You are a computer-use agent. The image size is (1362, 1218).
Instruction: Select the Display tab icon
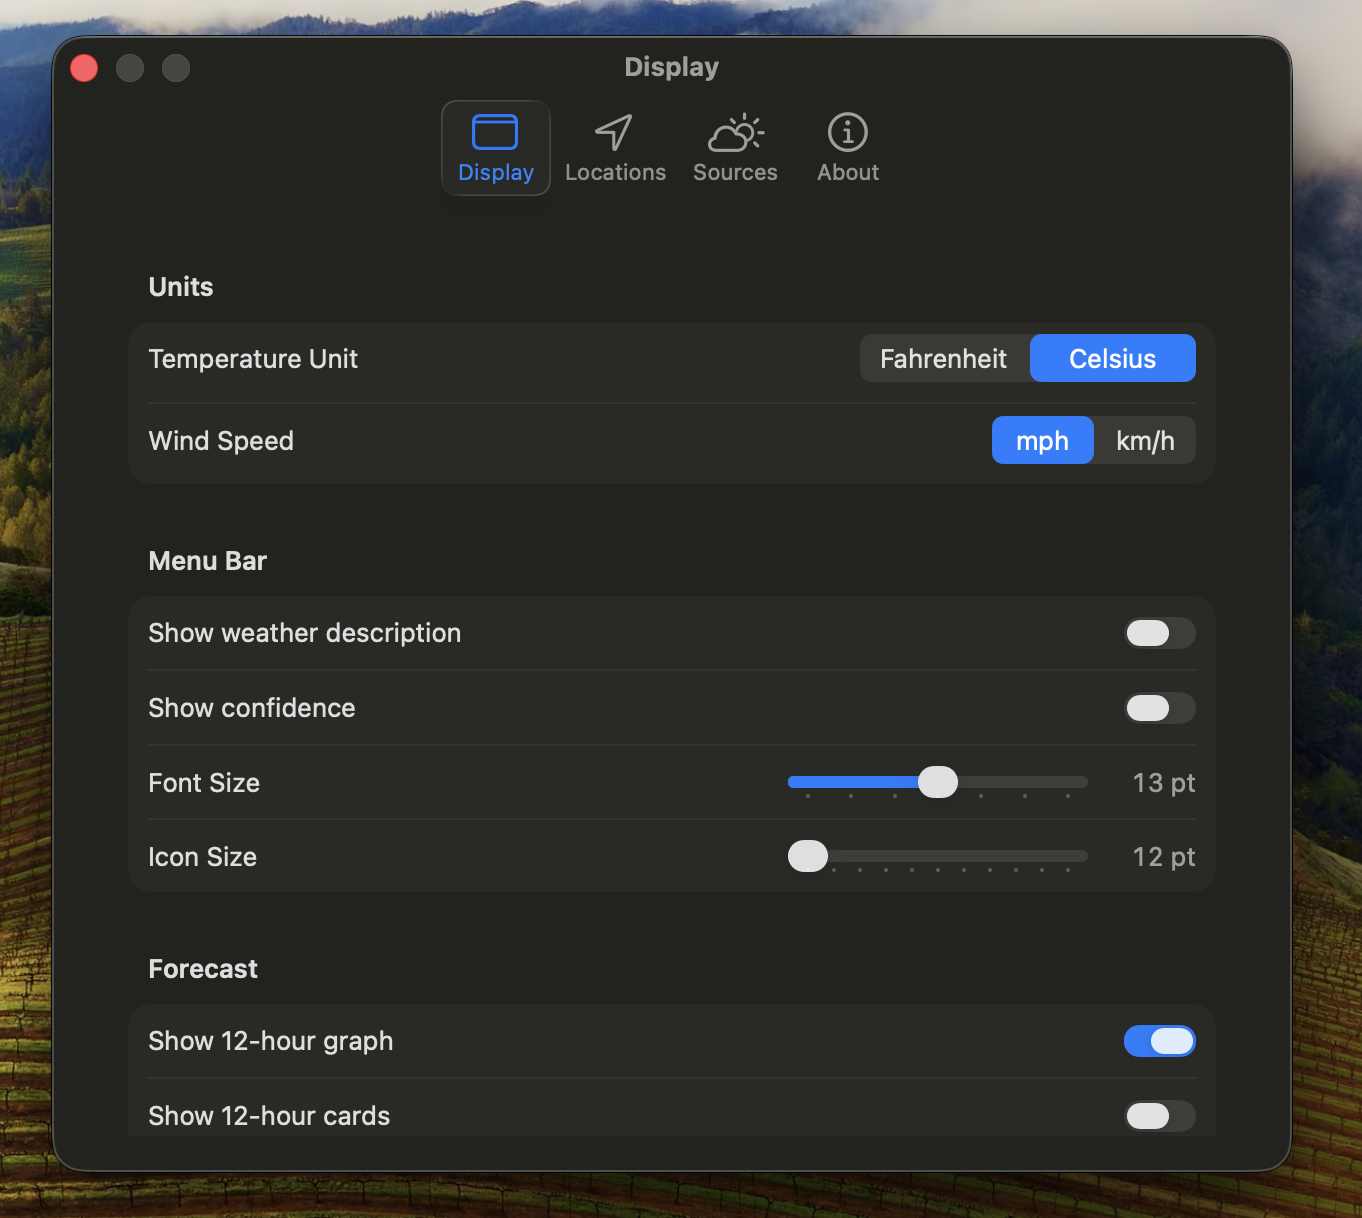(x=495, y=132)
